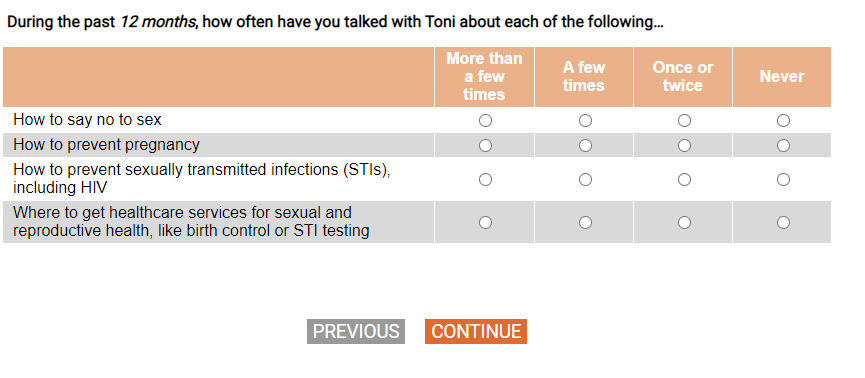Viewport: 865px width, 378px height.
Task: Pick 'Never' for where to get healthcare services
Action: coord(783,222)
